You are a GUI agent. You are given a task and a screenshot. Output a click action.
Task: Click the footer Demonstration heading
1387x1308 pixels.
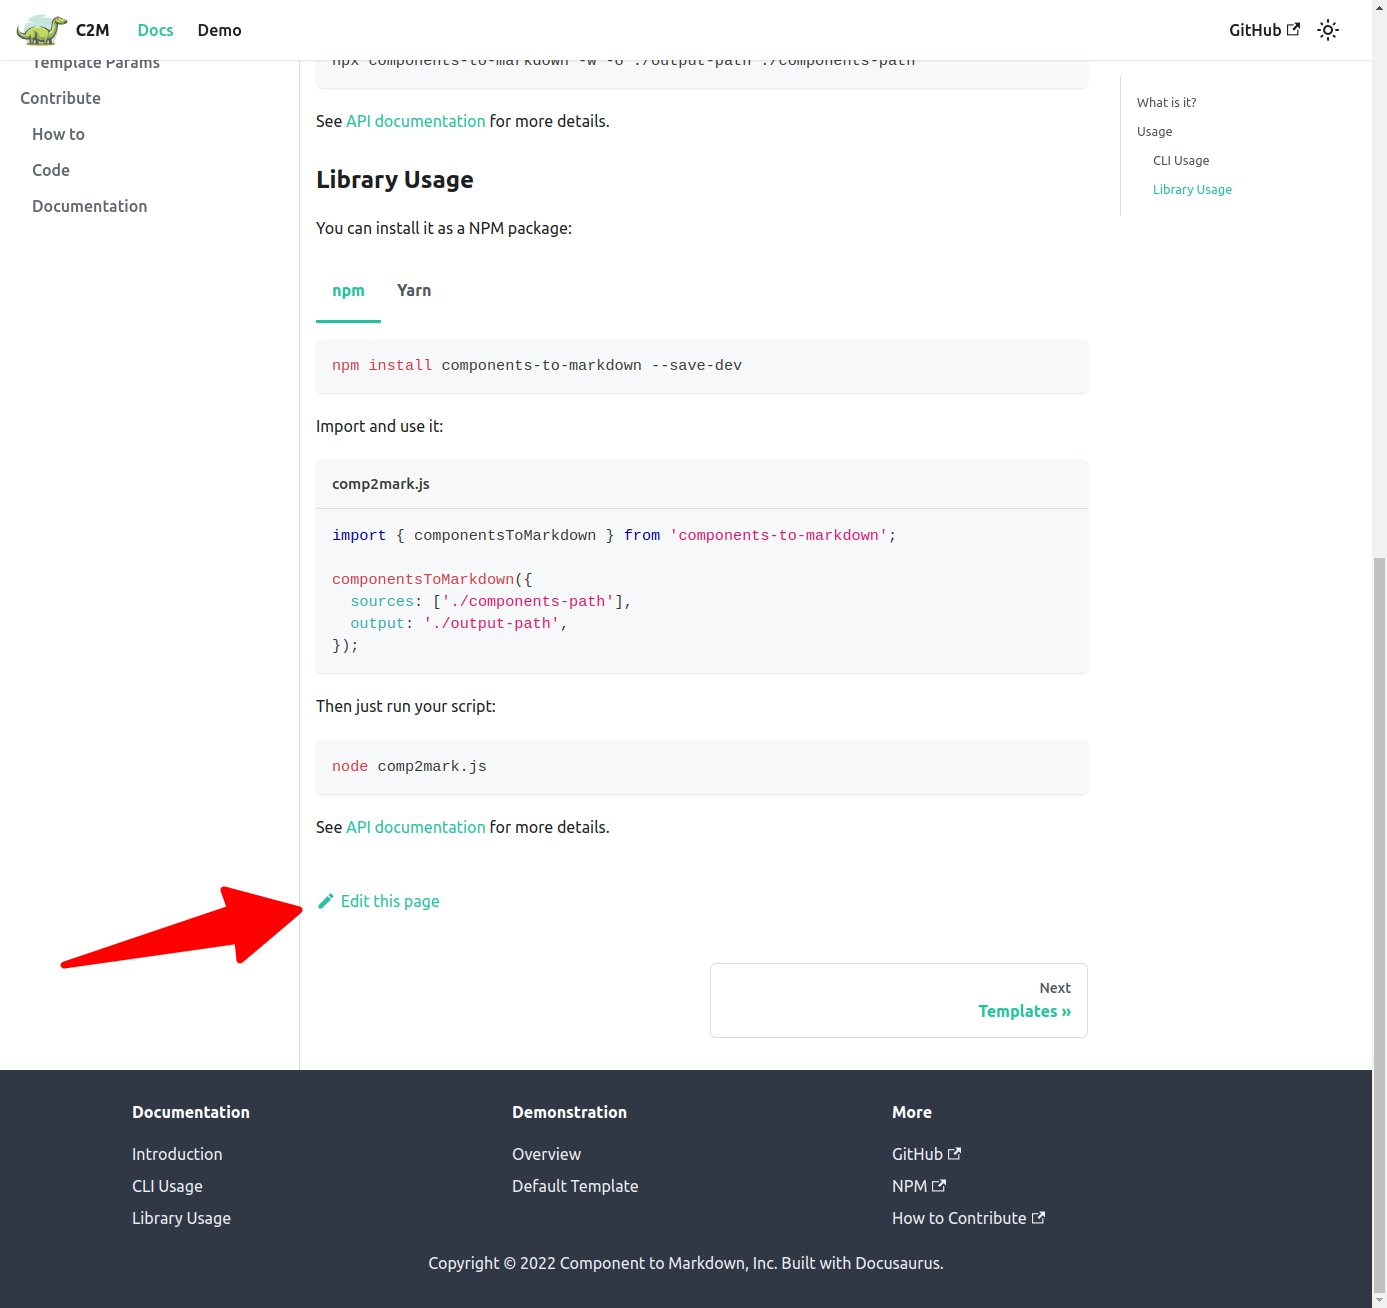pos(569,1112)
